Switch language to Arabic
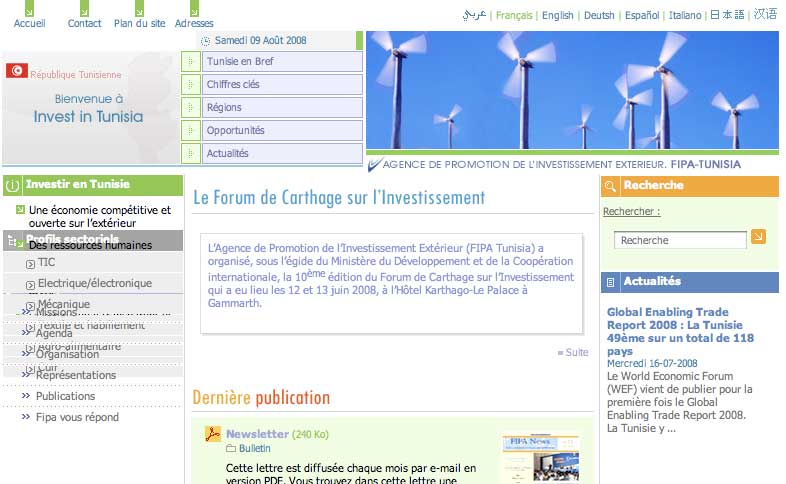 [x=474, y=15]
